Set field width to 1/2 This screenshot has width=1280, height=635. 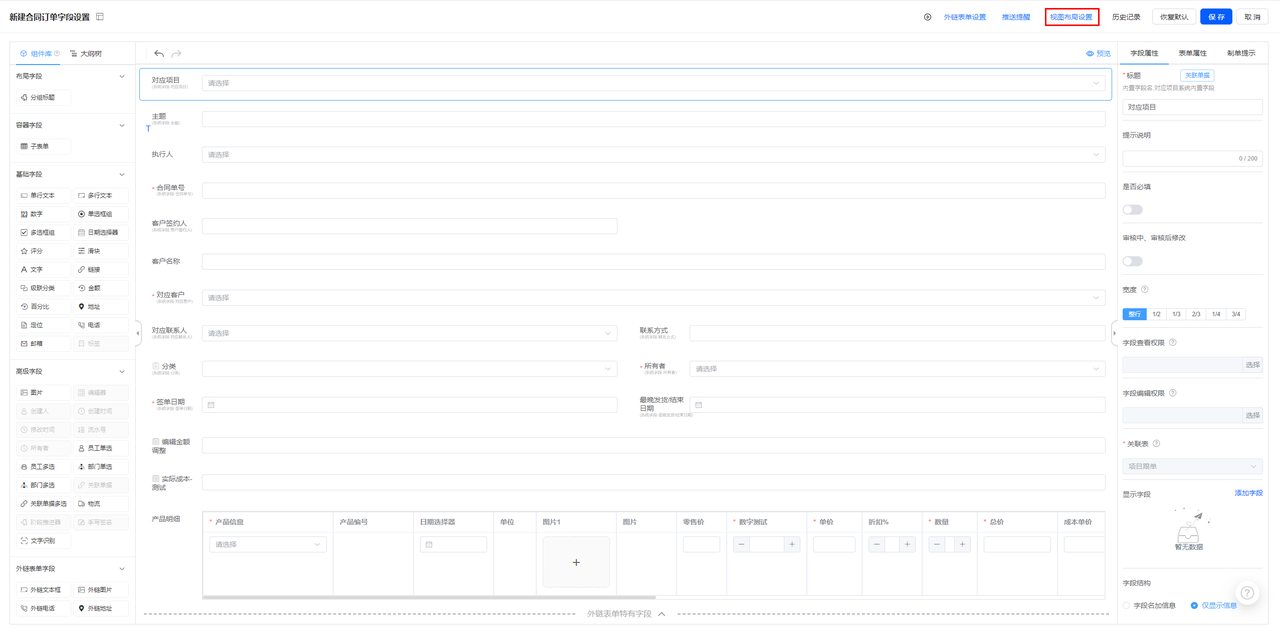[1157, 314]
